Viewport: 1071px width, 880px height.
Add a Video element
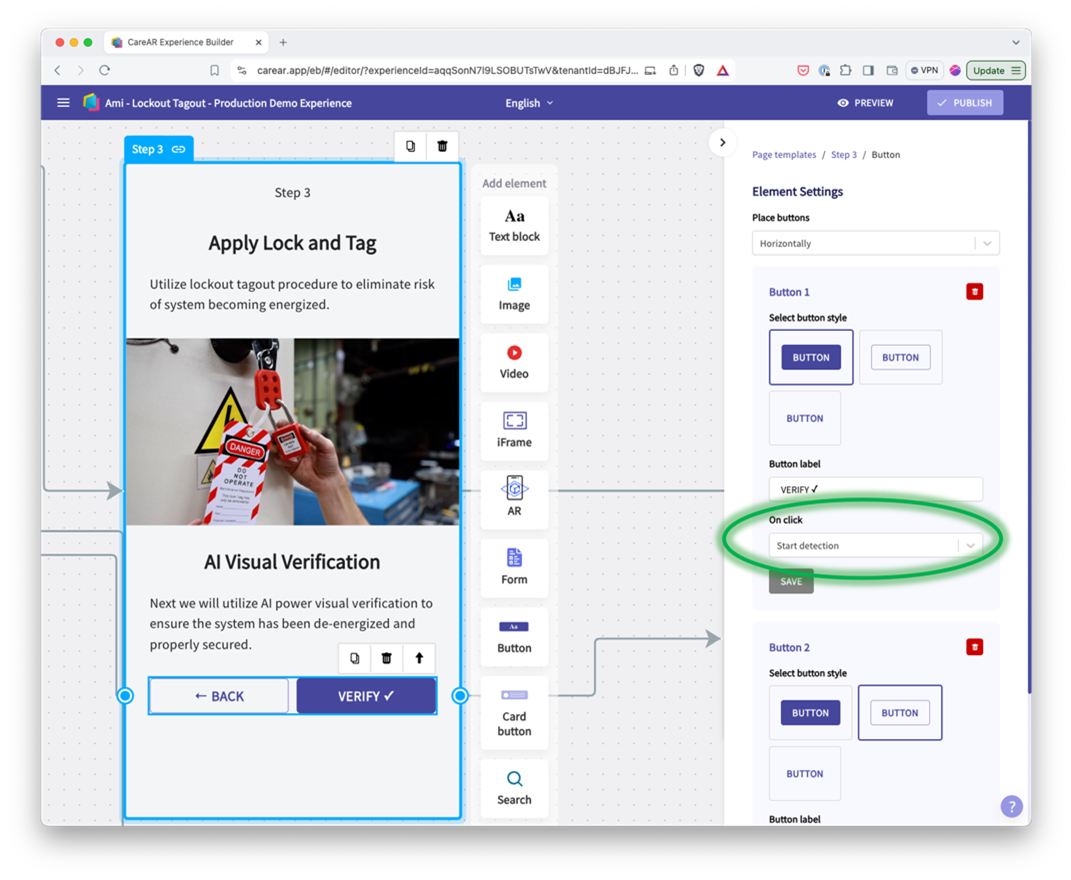[x=514, y=362]
